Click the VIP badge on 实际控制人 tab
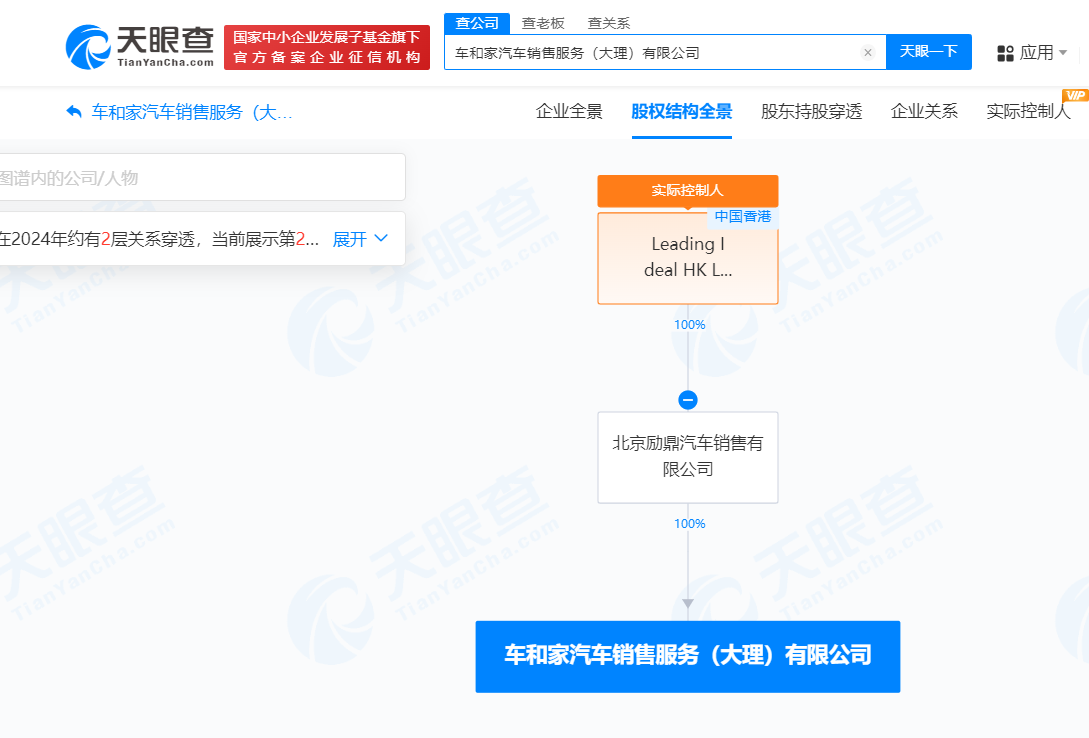 pos(1075,96)
